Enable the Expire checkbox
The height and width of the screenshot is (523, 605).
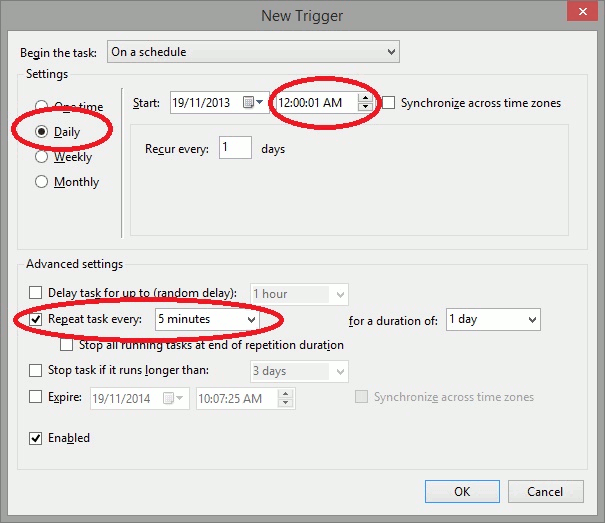(37, 397)
